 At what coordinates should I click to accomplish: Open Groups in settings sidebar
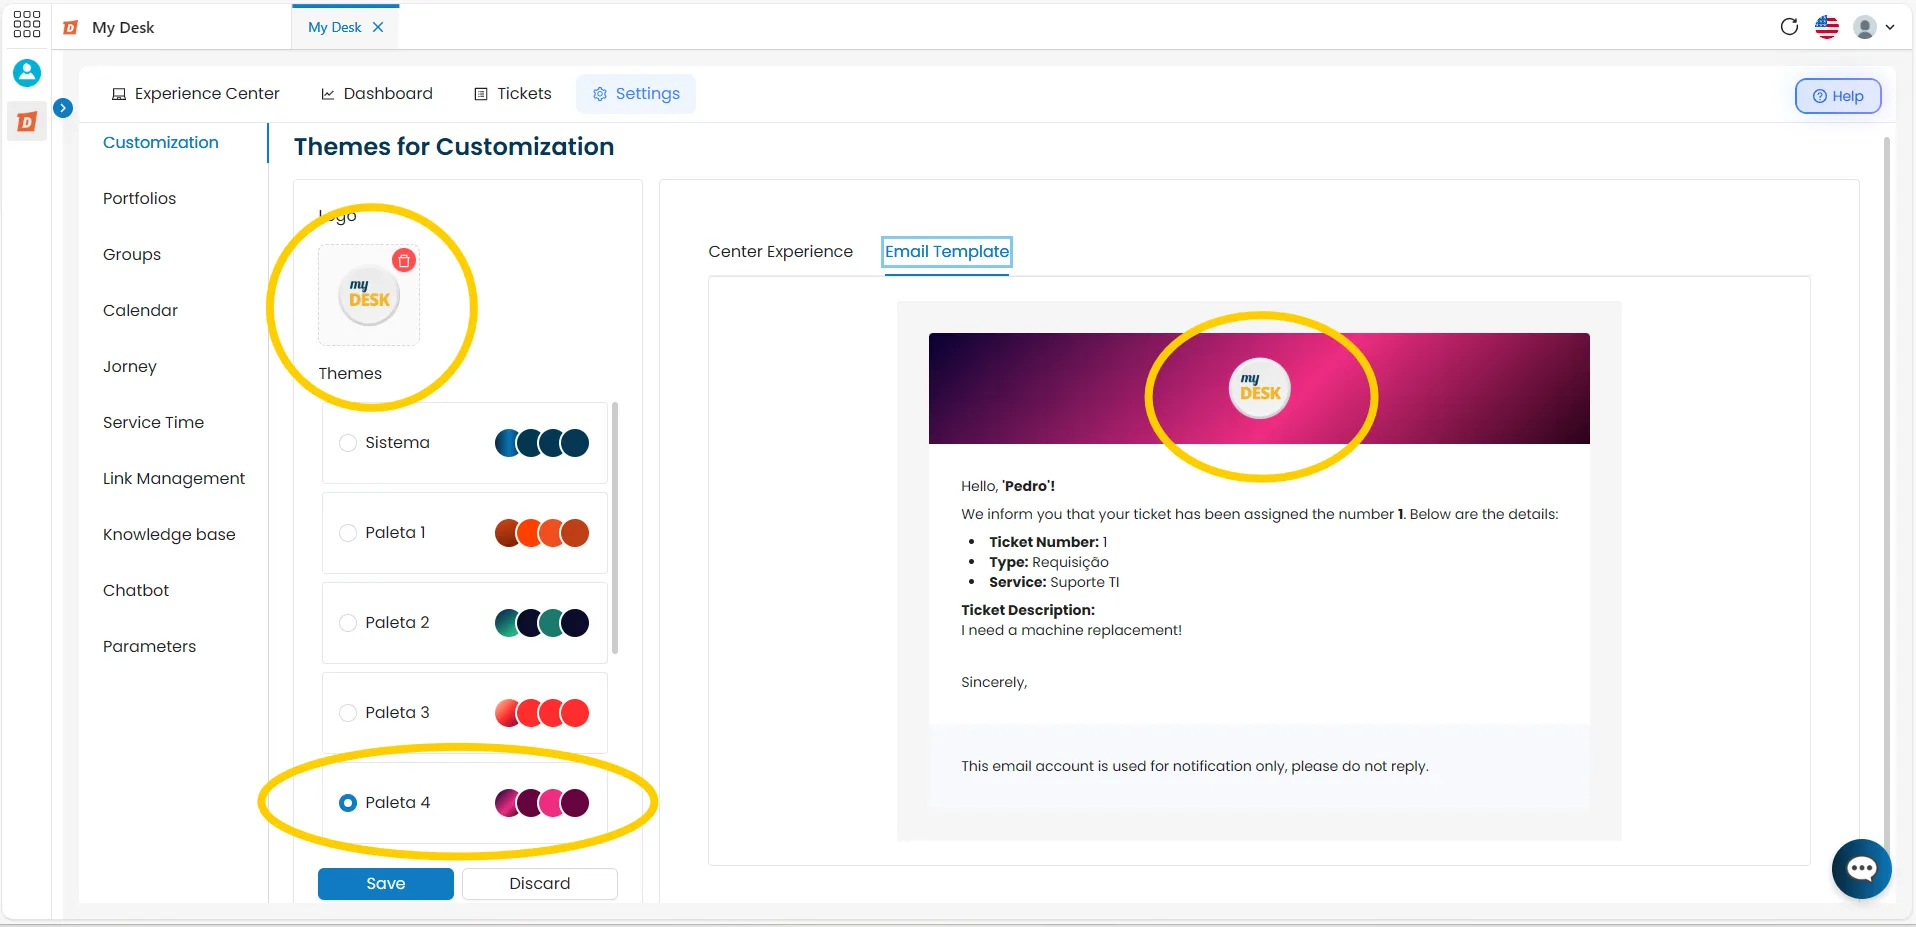click(131, 254)
